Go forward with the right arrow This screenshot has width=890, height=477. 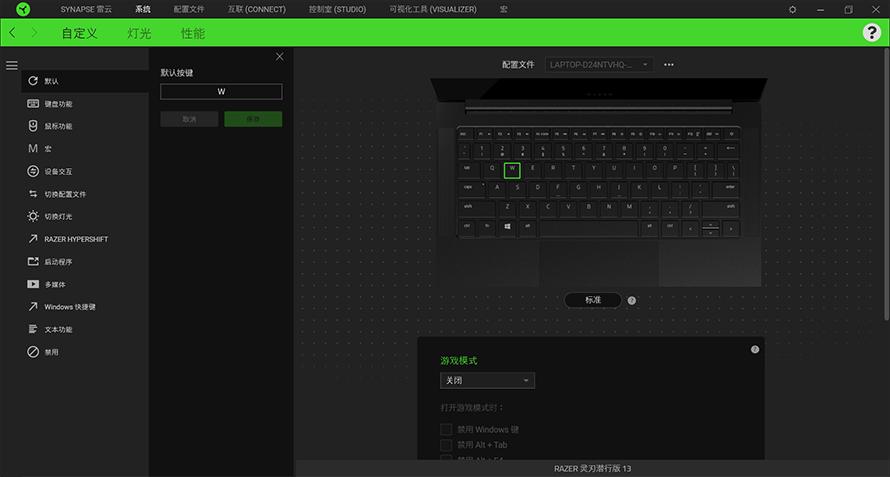35,33
